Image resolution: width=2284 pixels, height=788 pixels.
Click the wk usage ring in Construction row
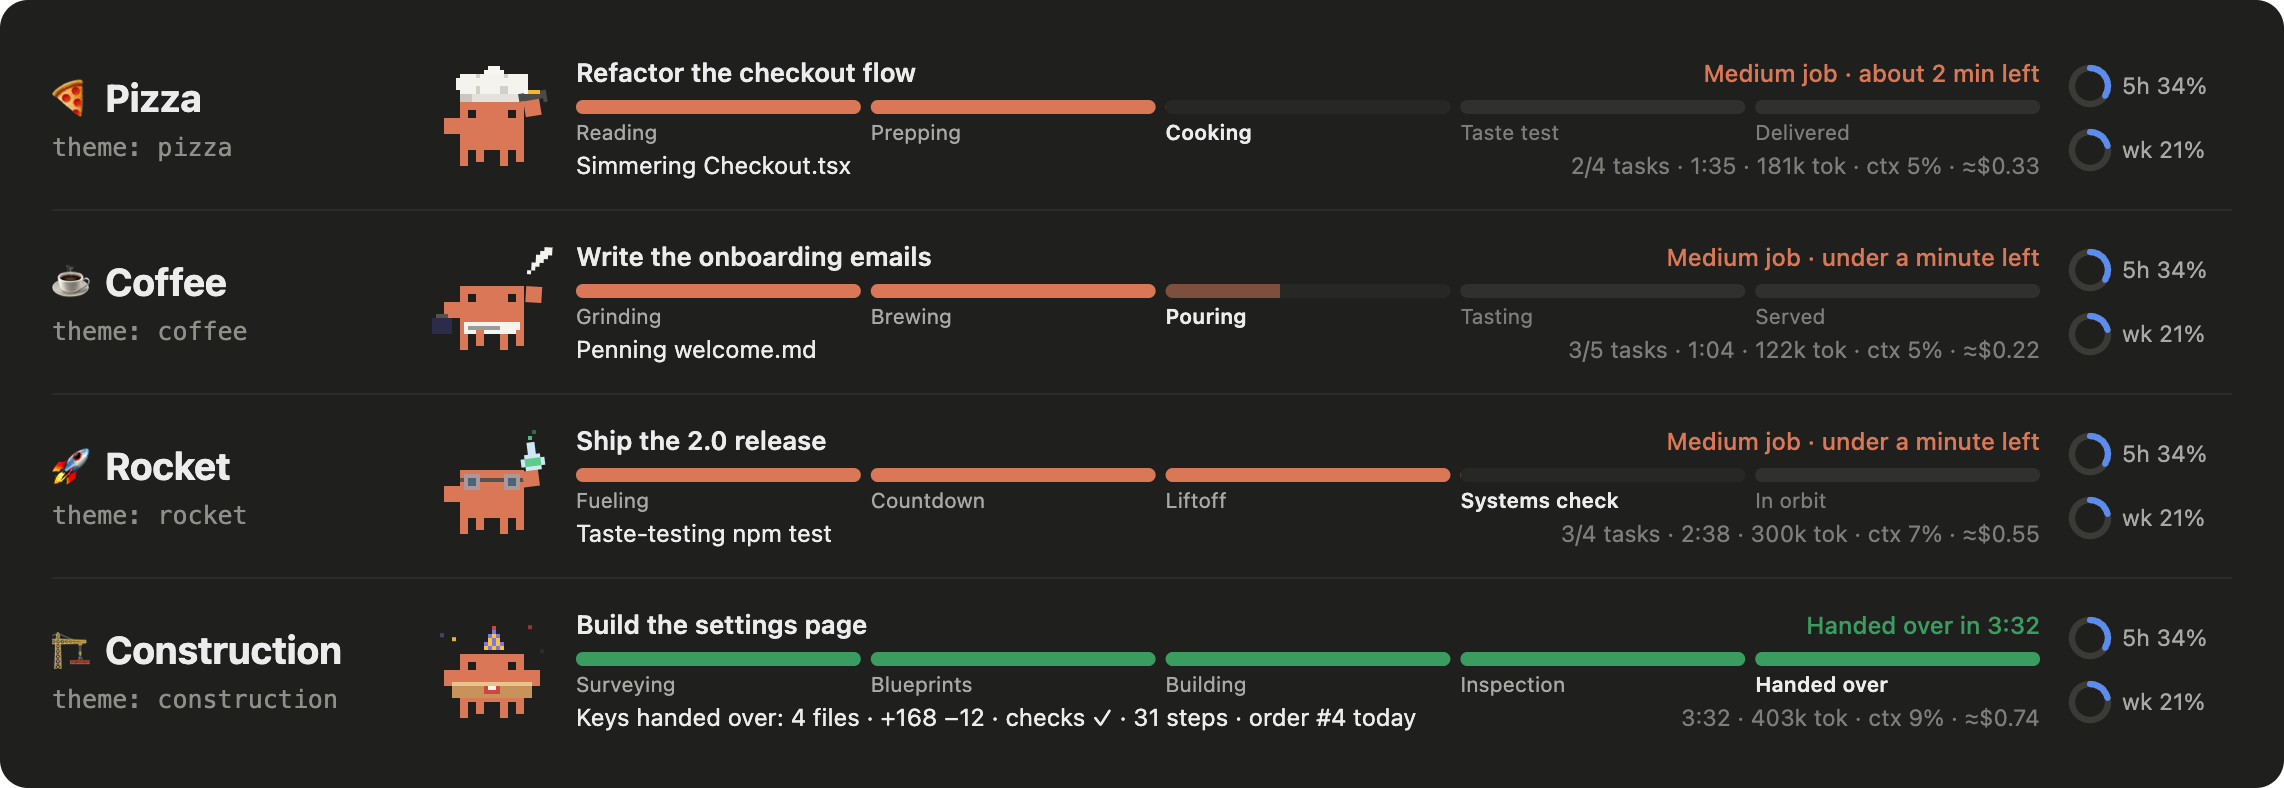(2090, 702)
